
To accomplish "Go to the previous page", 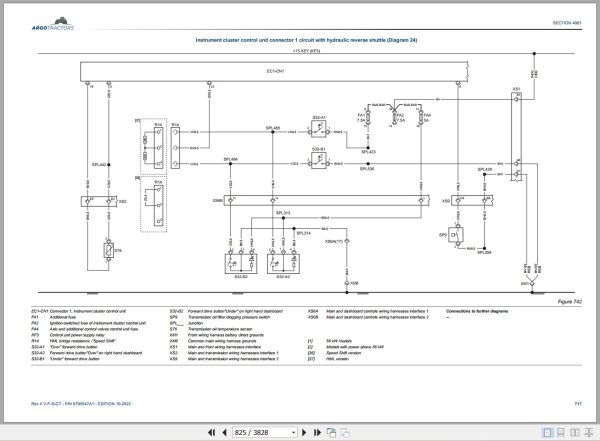I will click(225, 433).
